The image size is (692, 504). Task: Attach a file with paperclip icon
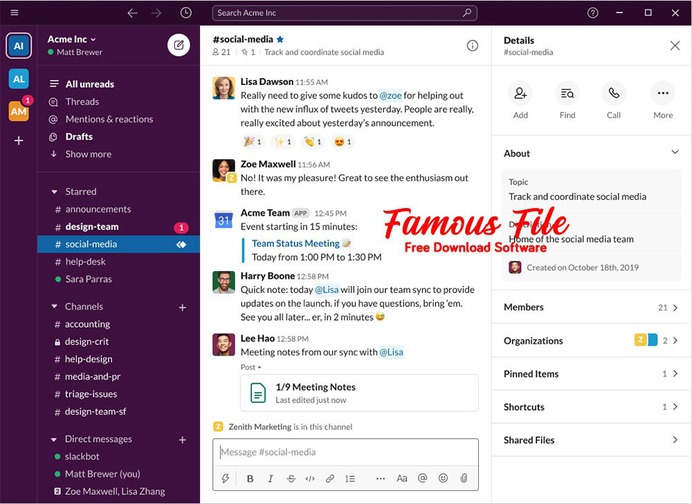463,478
